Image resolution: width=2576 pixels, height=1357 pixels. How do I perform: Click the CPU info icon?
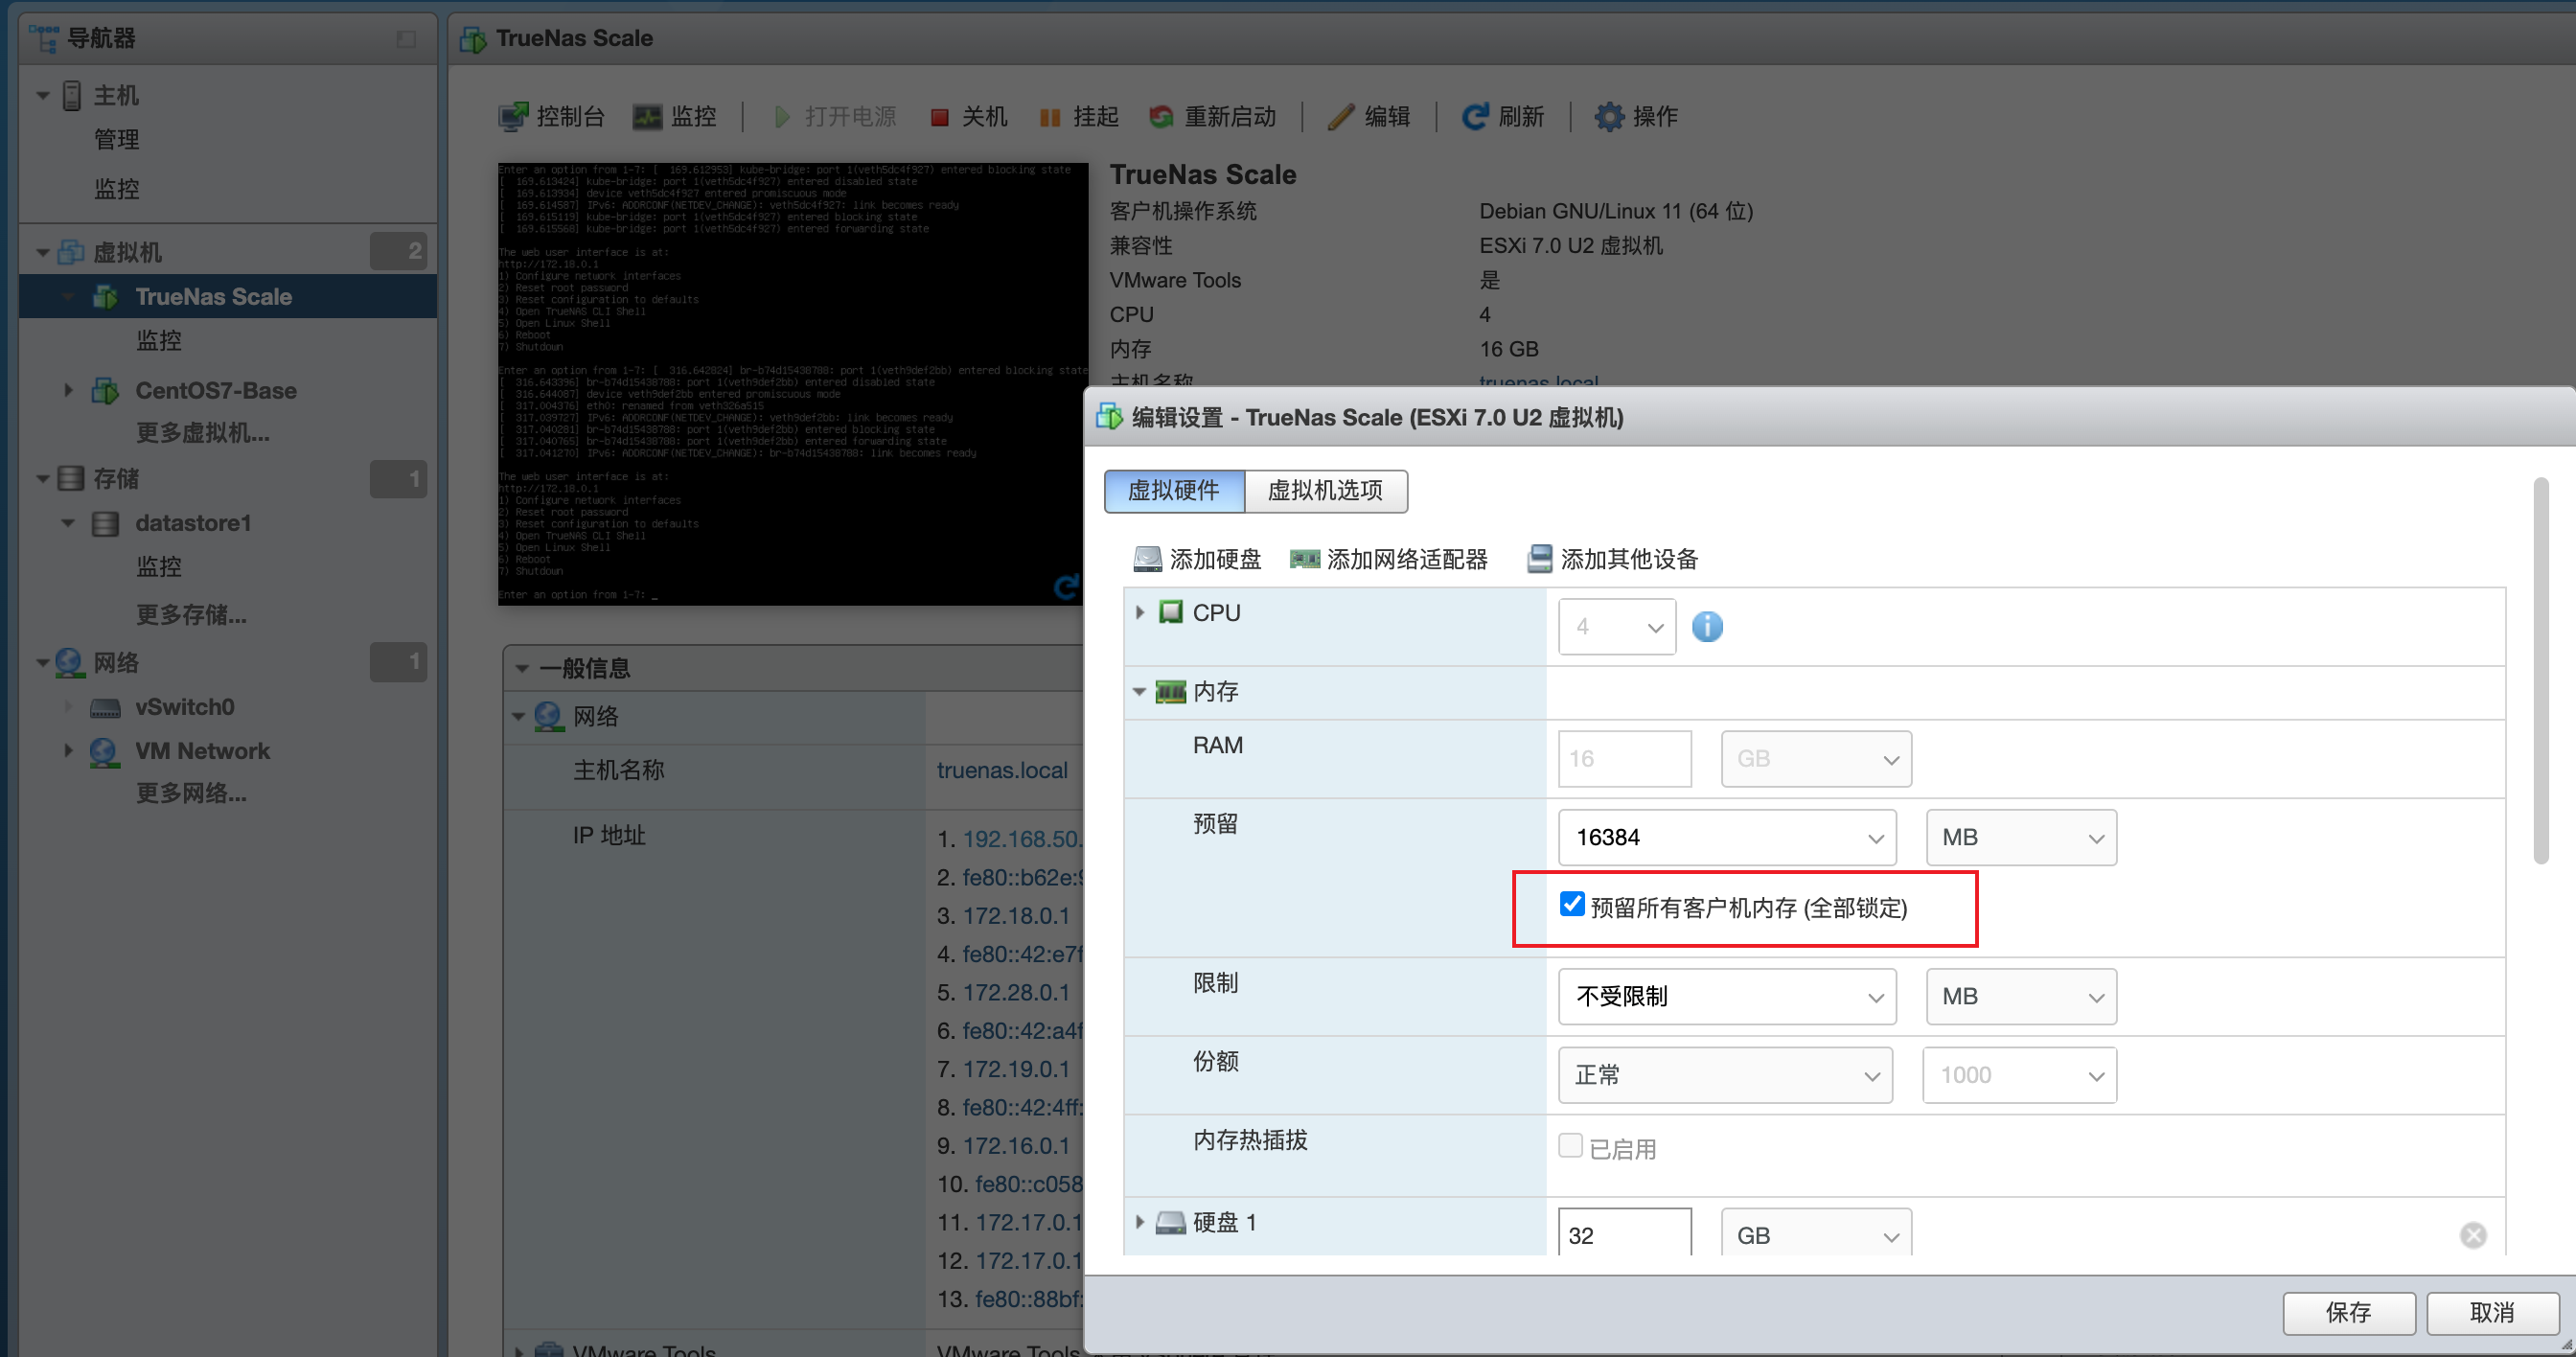[x=1706, y=627]
